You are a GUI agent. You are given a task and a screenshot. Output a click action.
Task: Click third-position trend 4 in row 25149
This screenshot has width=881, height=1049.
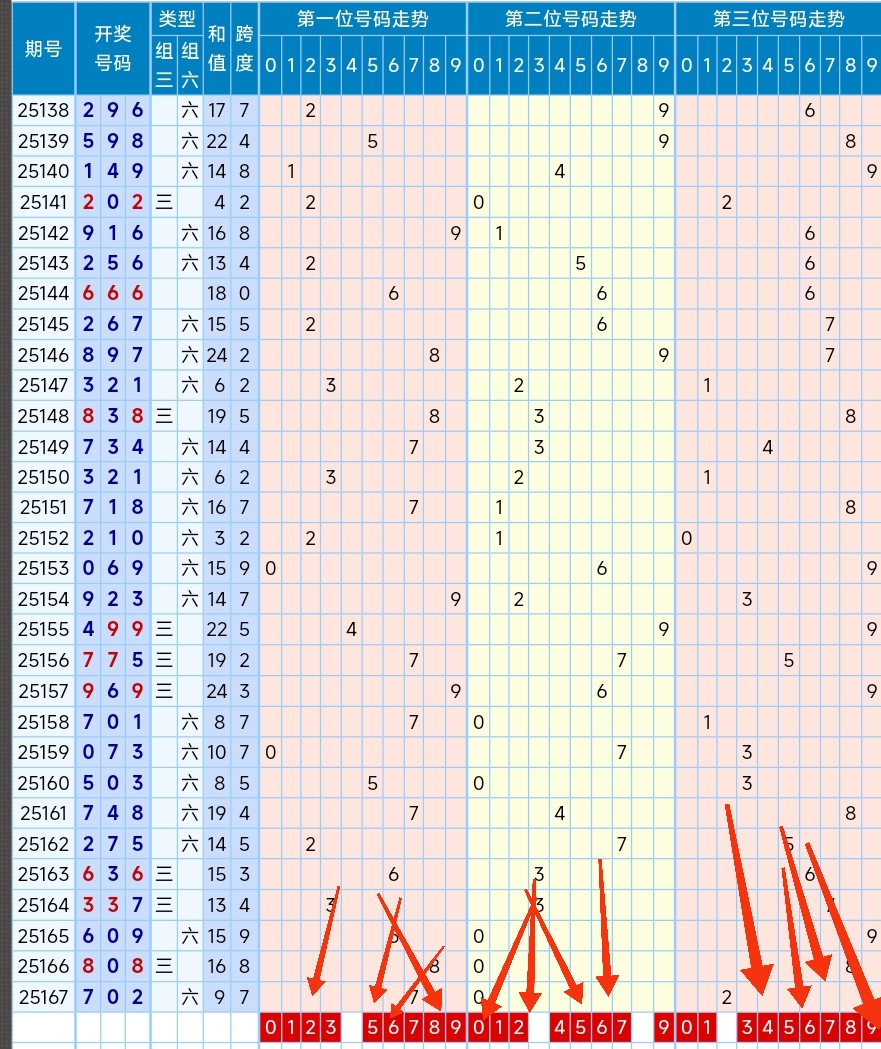768,447
